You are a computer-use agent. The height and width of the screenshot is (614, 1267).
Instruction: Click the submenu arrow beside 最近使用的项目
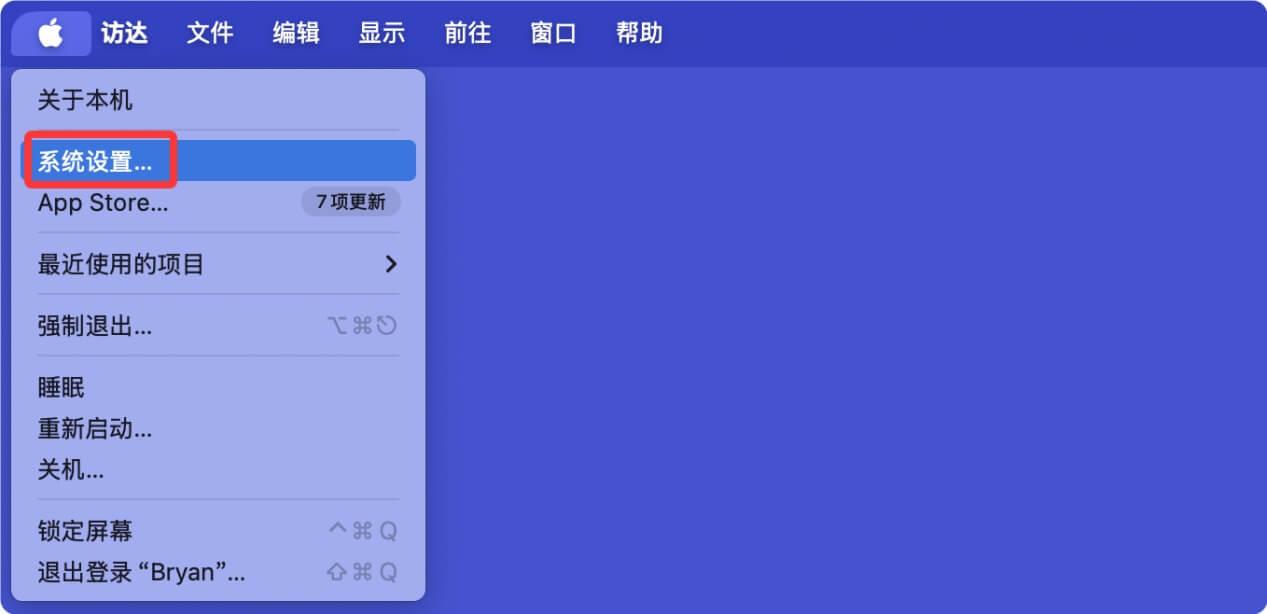pos(390,264)
